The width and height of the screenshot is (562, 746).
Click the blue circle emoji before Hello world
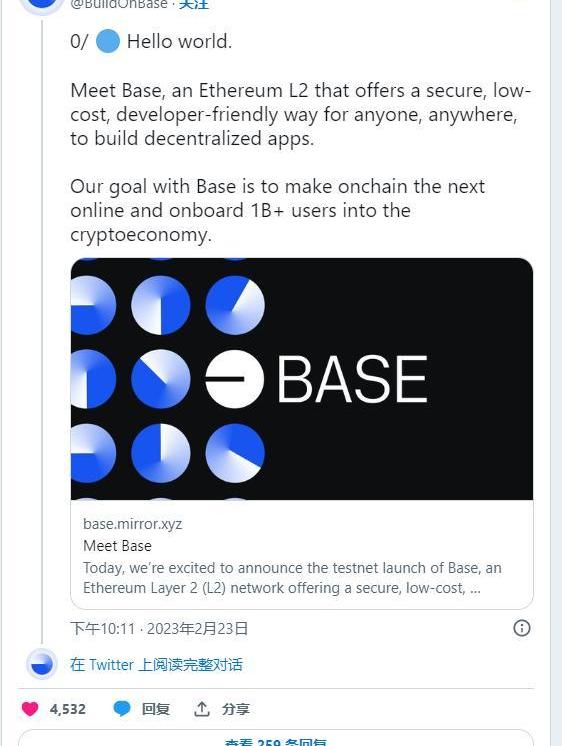click(108, 41)
